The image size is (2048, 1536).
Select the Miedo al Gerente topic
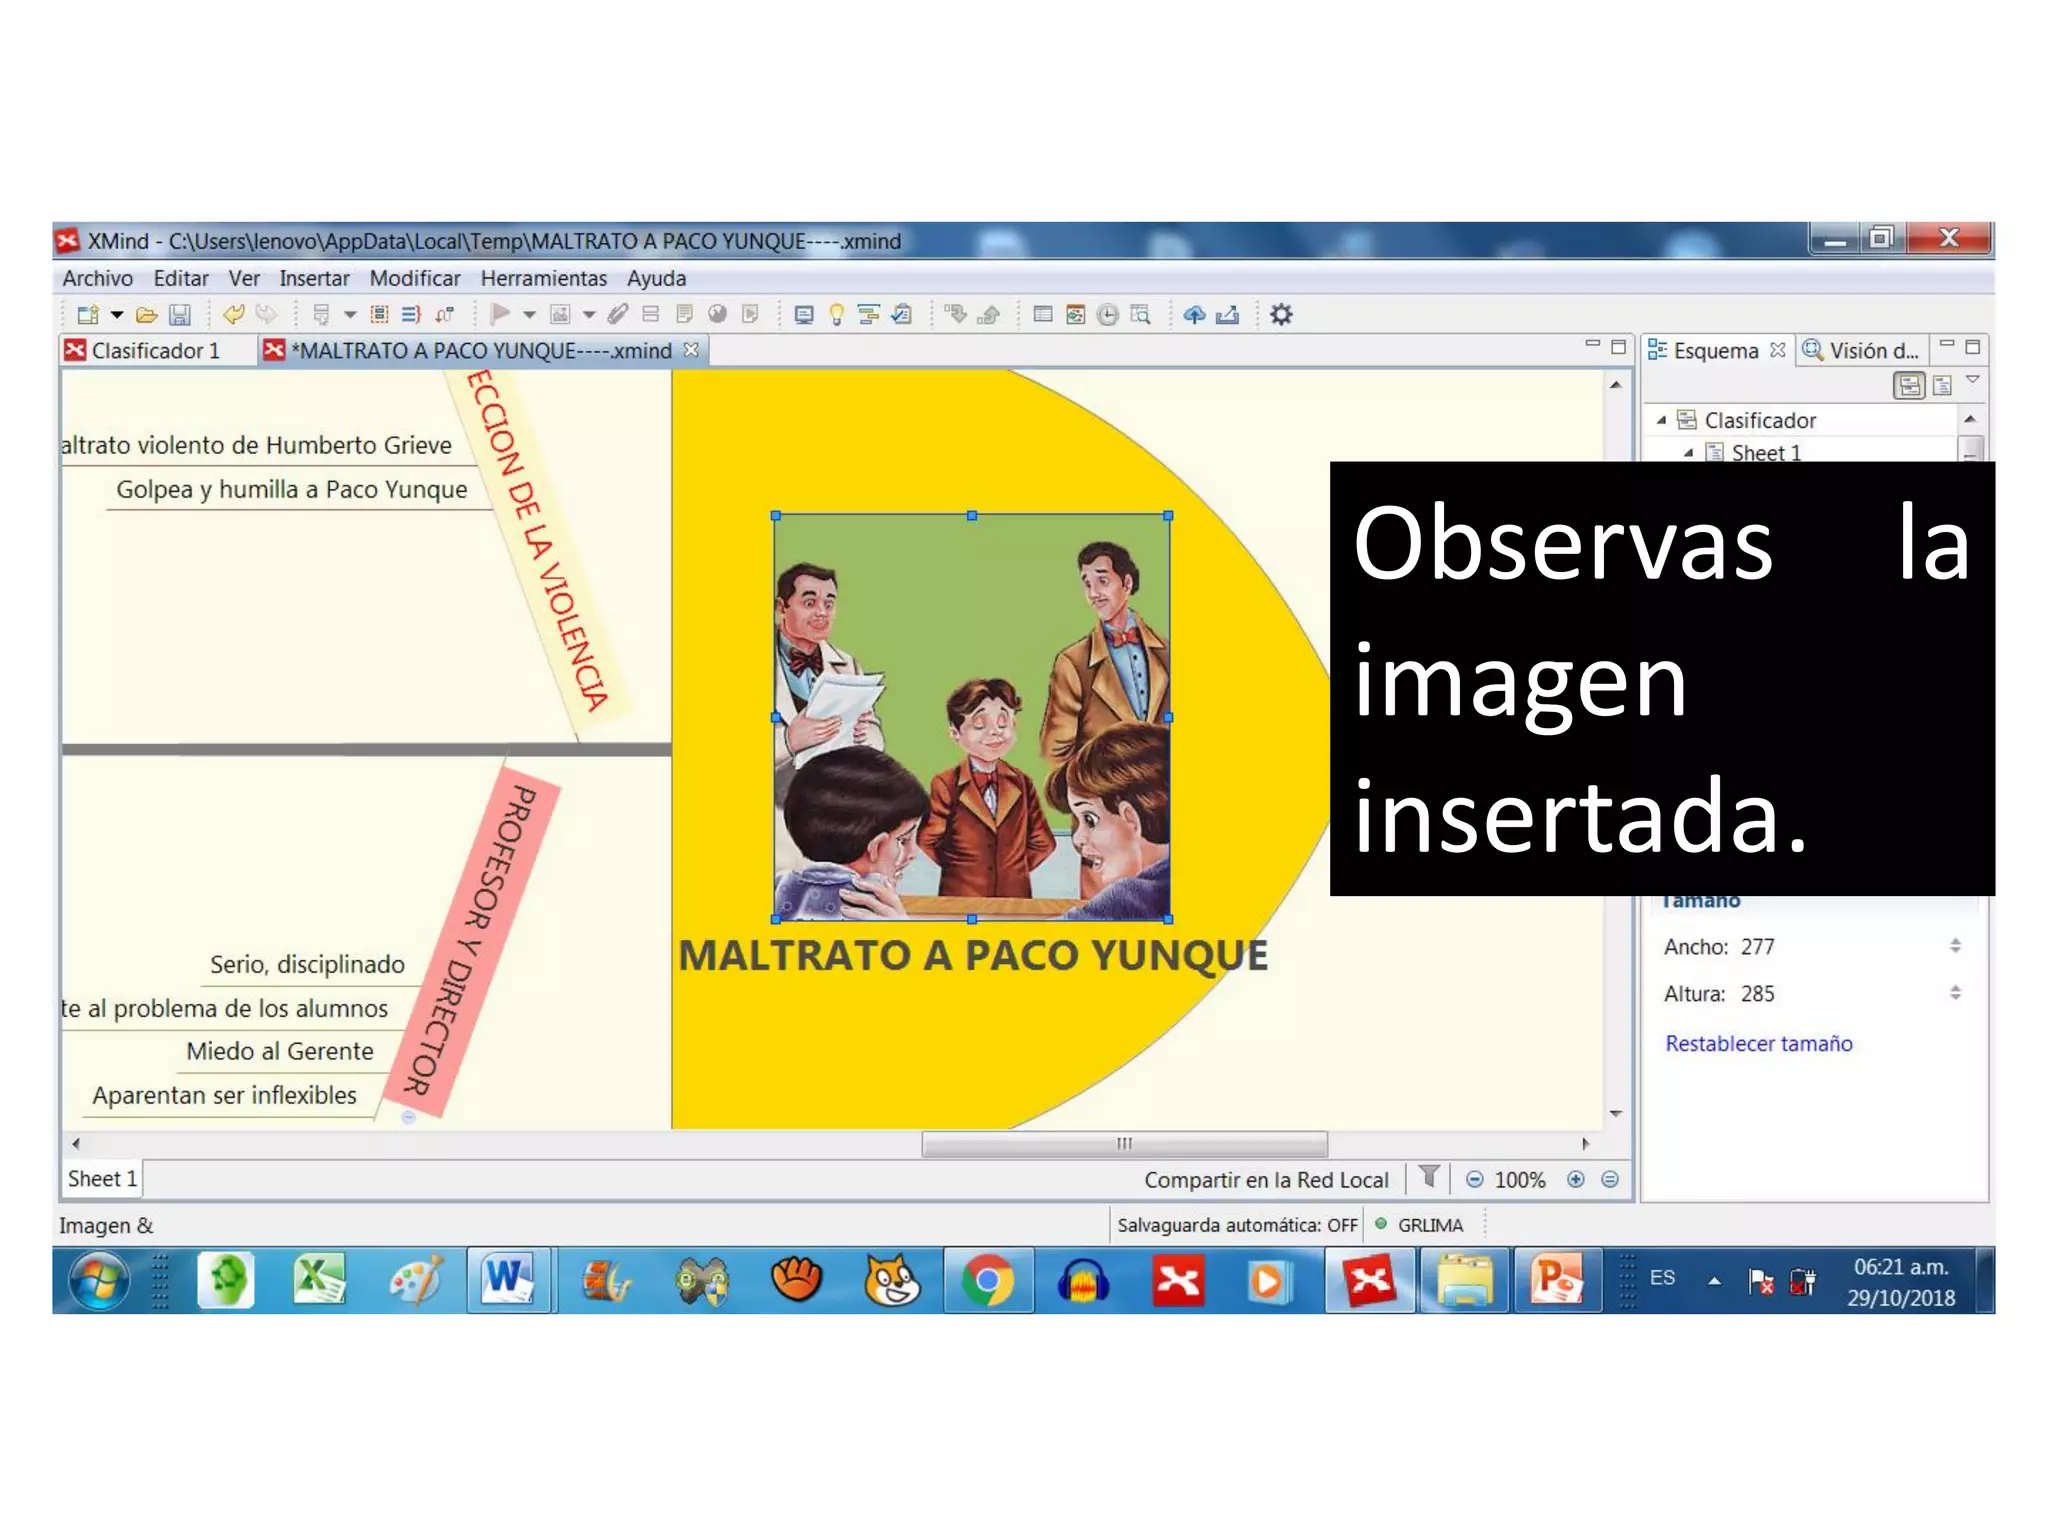click(x=280, y=1051)
